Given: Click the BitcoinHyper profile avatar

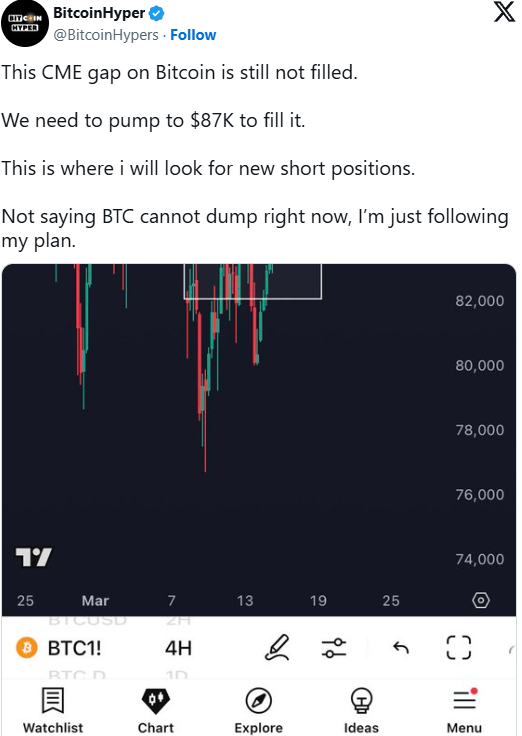Looking at the screenshot, I should coord(25,23).
